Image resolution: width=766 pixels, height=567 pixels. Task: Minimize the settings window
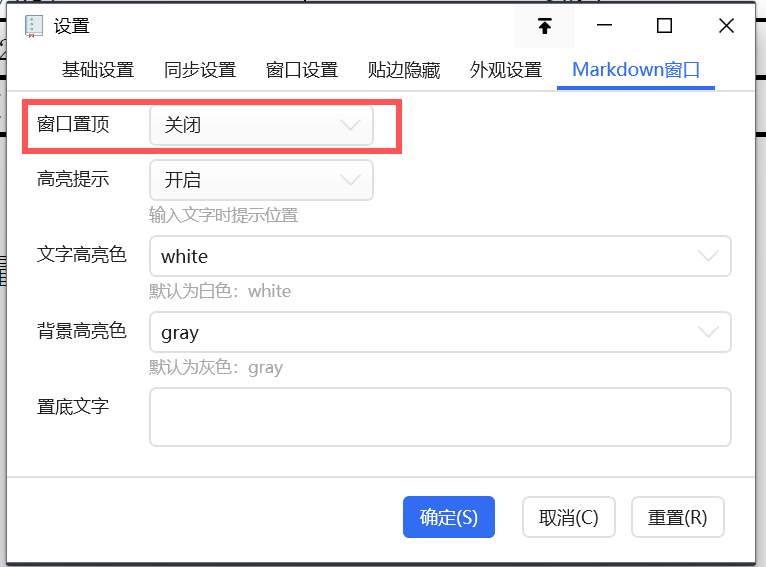coord(604,26)
